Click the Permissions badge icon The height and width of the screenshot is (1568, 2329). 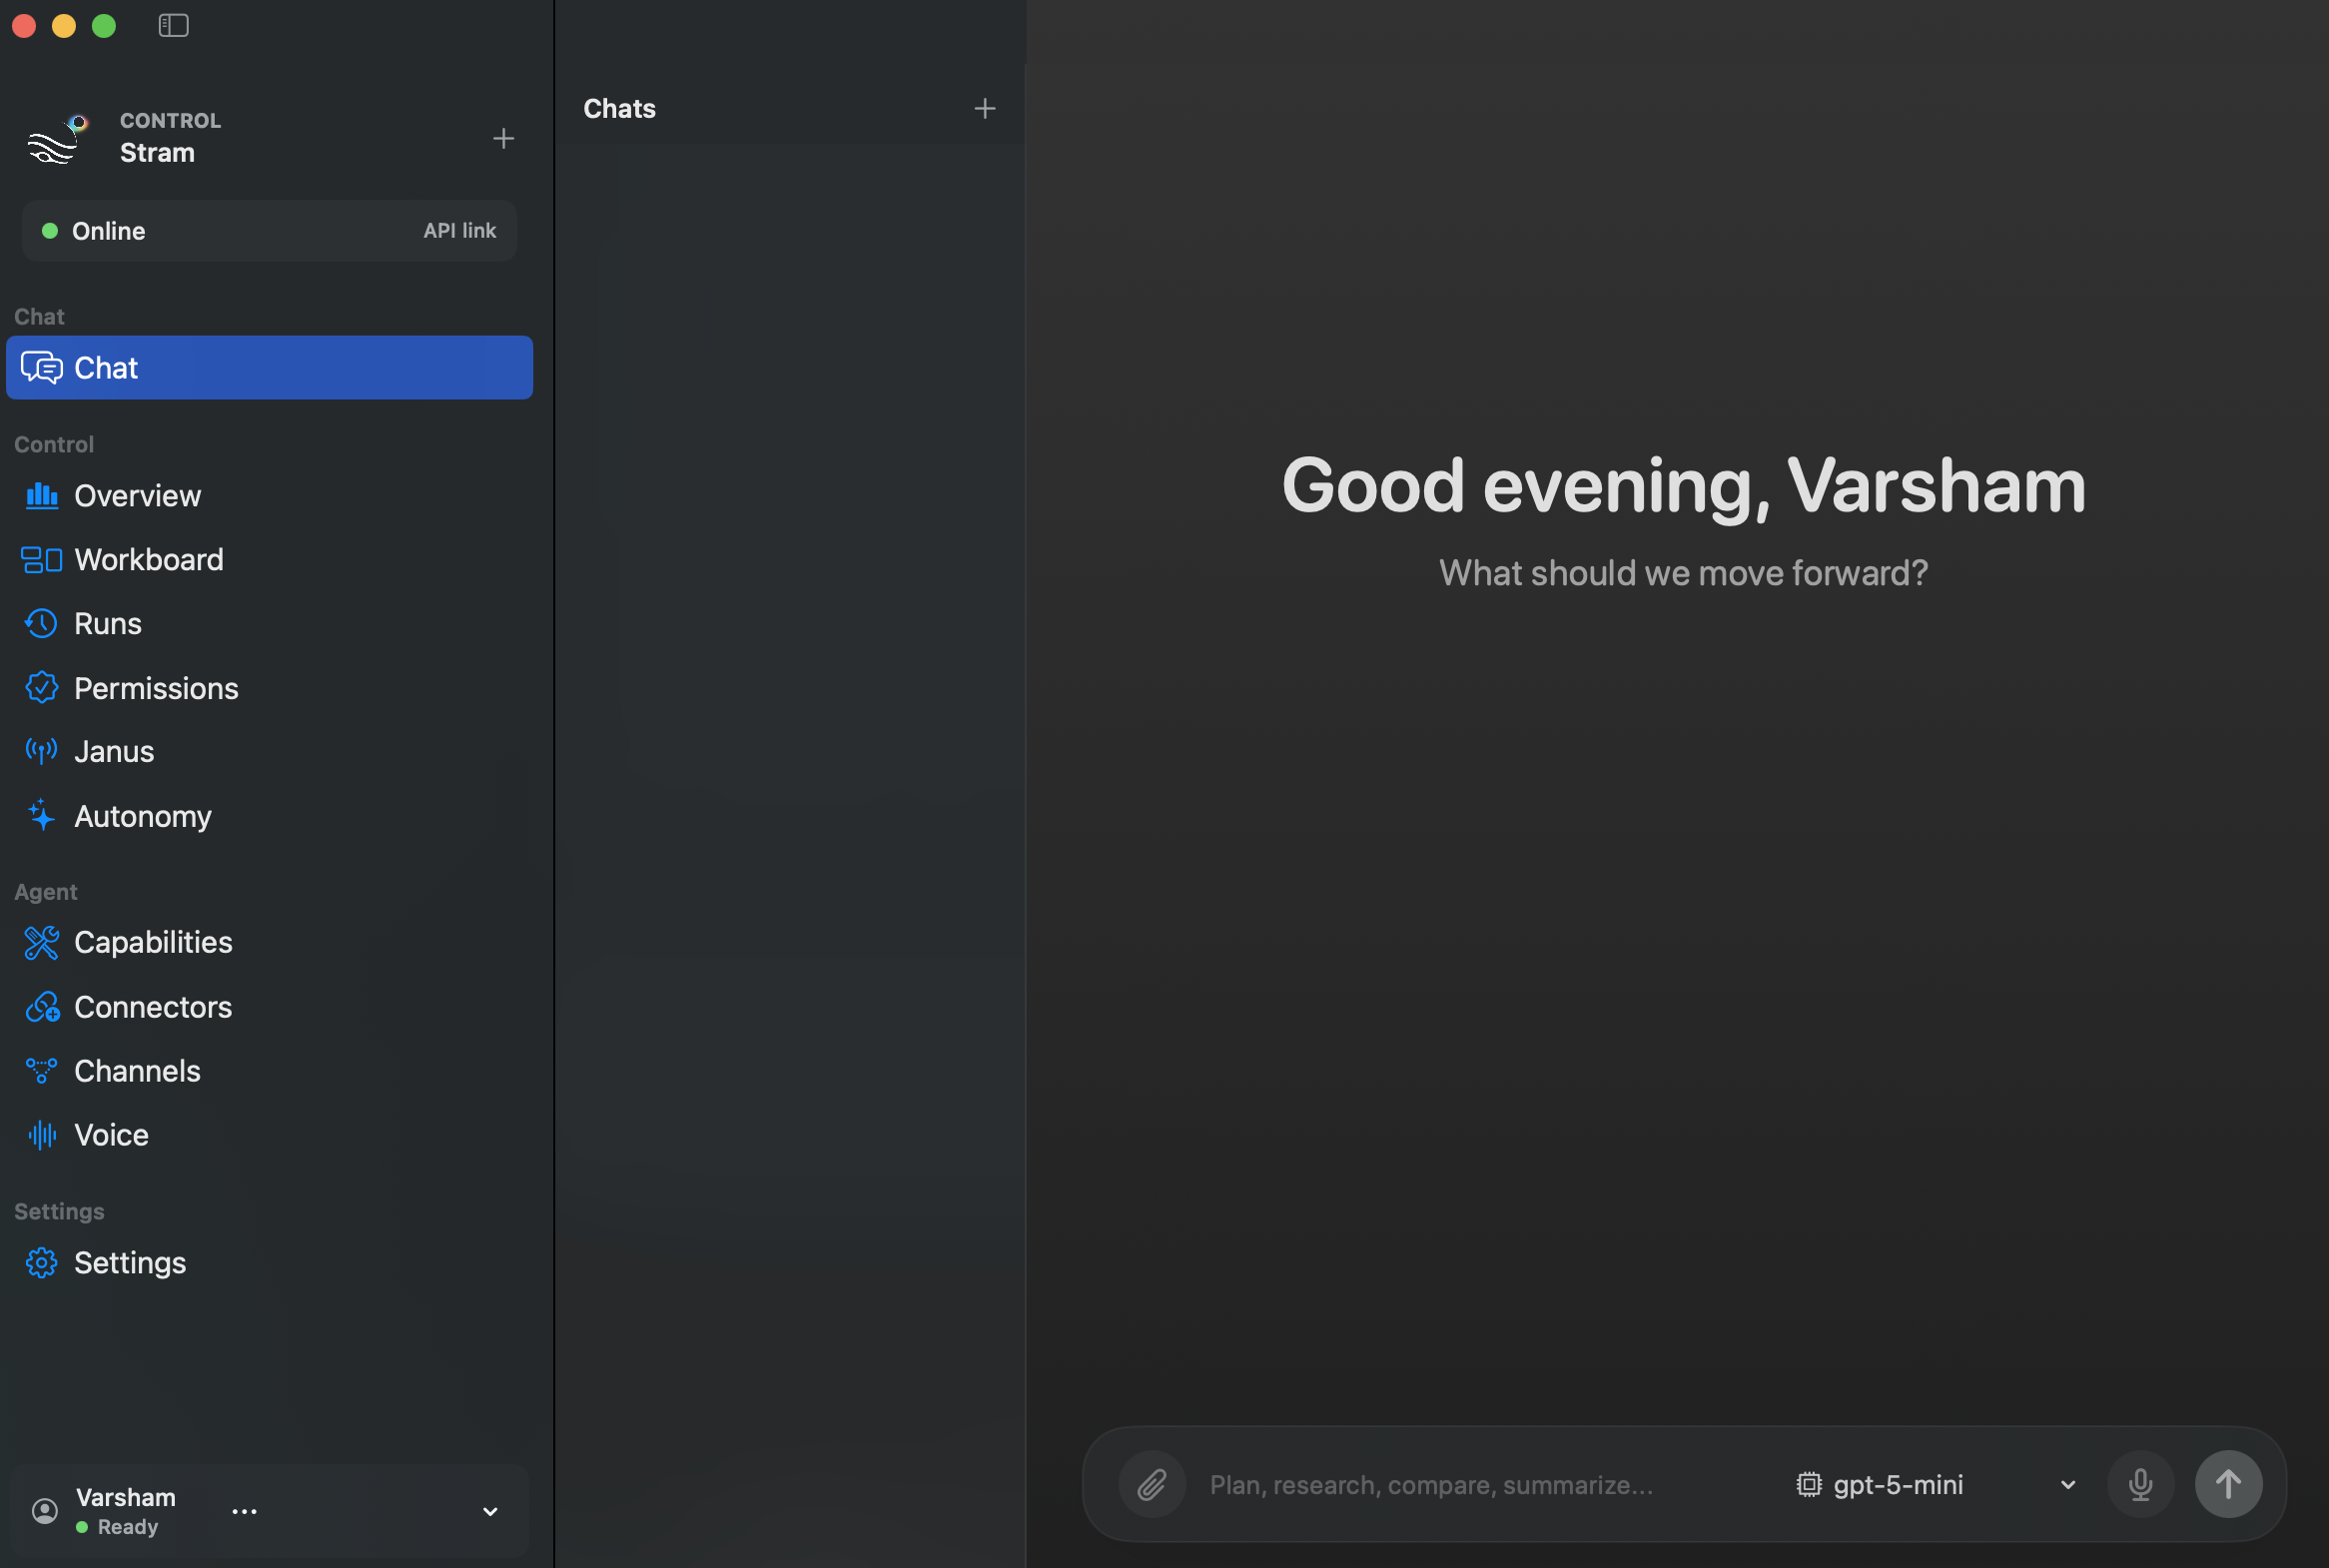click(x=42, y=688)
